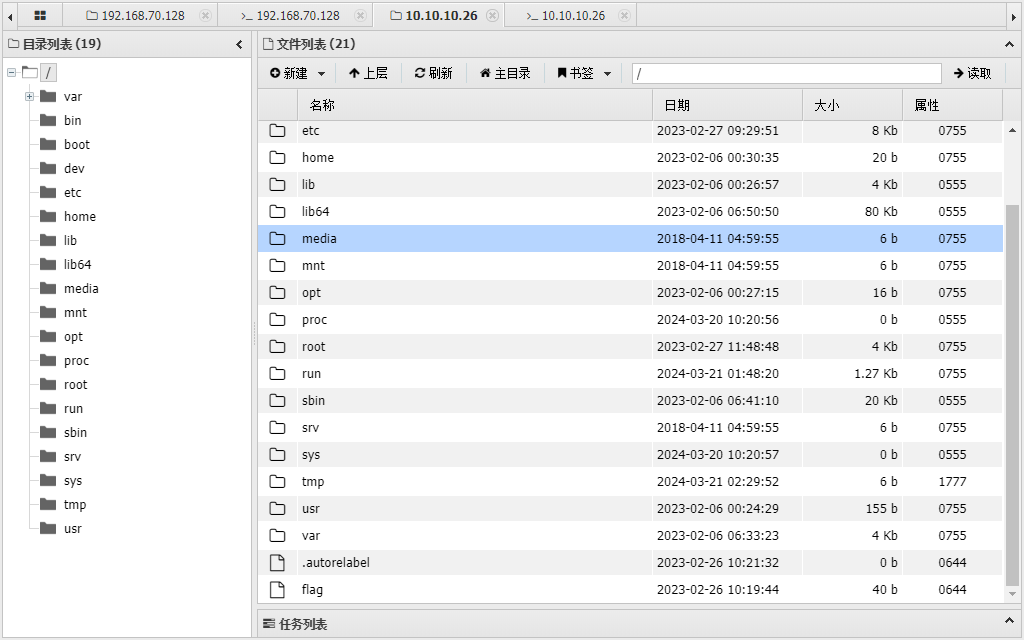This screenshot has height=640, width=1024.
Task: Click file list scrollbar up arrow
Action: 1012,131
